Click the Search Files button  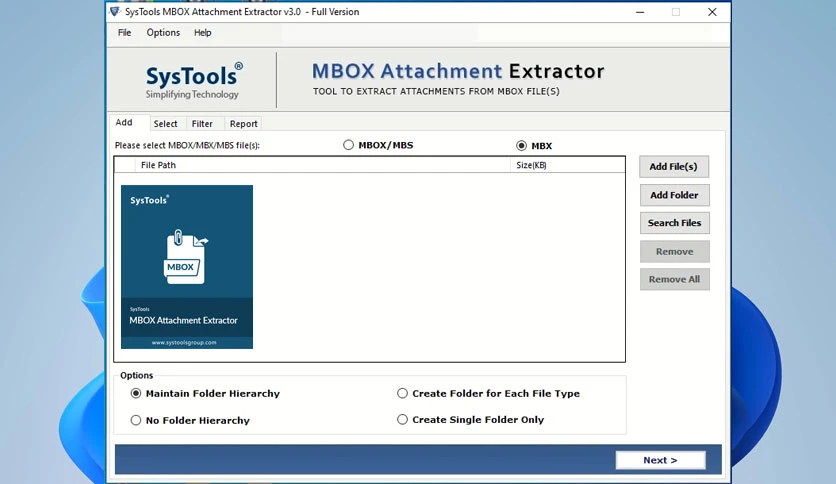pyautogui.click(x=674, y=223)
